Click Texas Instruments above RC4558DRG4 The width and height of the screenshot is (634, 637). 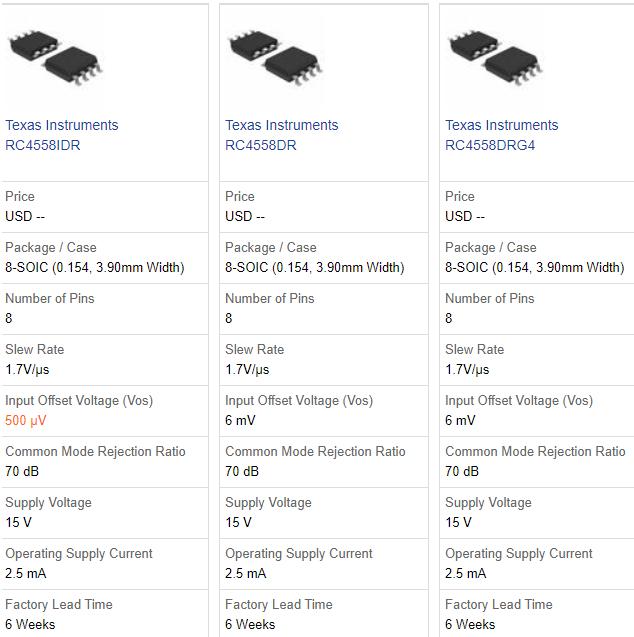point(501,125)
